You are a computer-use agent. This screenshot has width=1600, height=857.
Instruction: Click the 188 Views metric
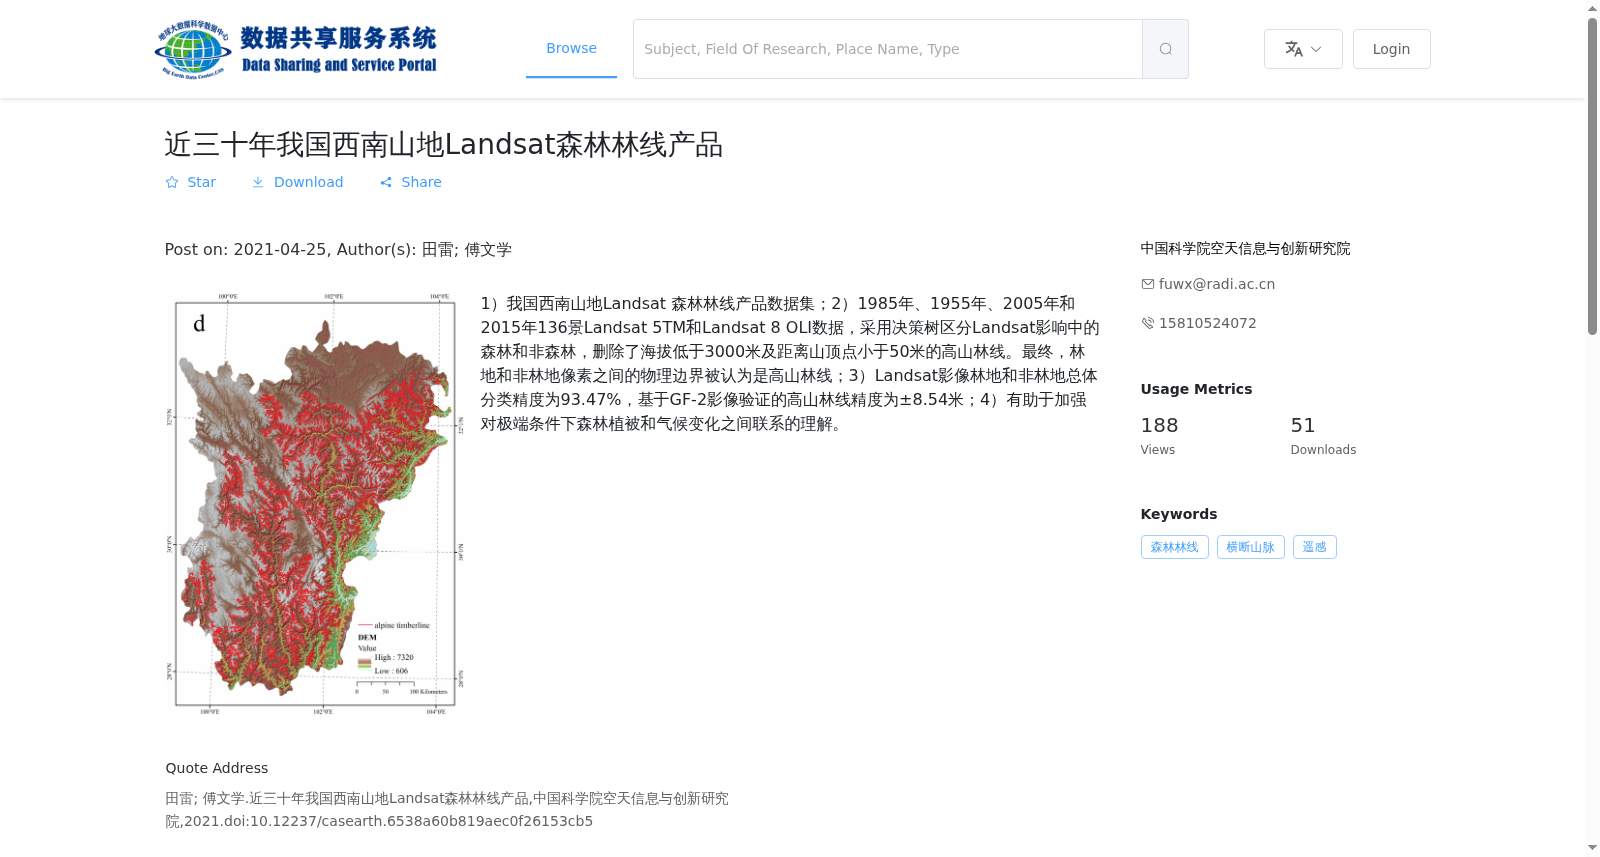(1160, 436)
